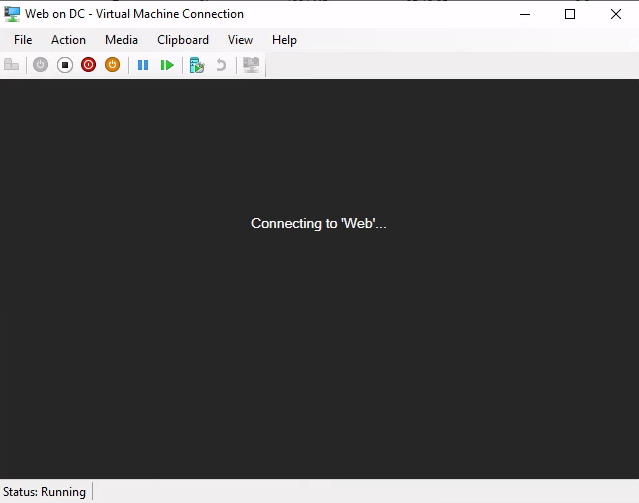Click the Revert arrow icon
This screenshot has width=639, height=503.
coord(221,65)
